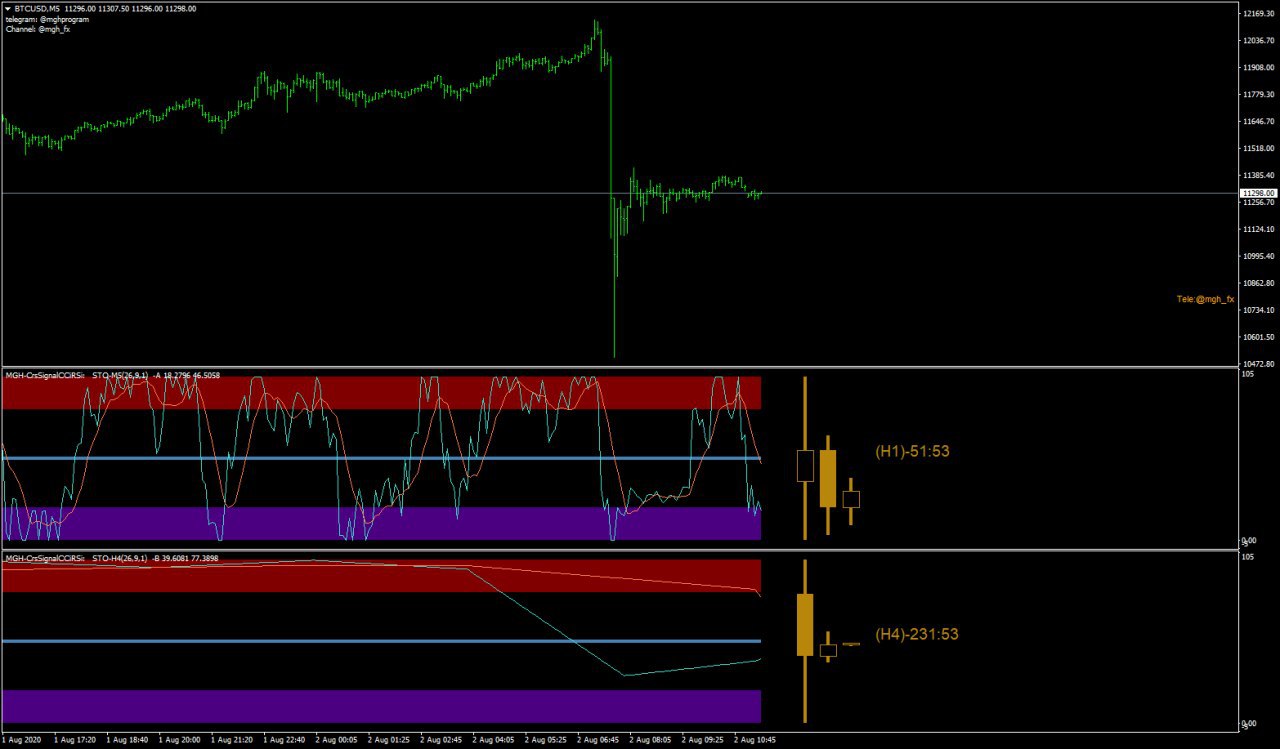This screenshot has height=749, width=1280.
Task: Click the '2 Aug 02:45' time axis label
Action: point(443,741)
